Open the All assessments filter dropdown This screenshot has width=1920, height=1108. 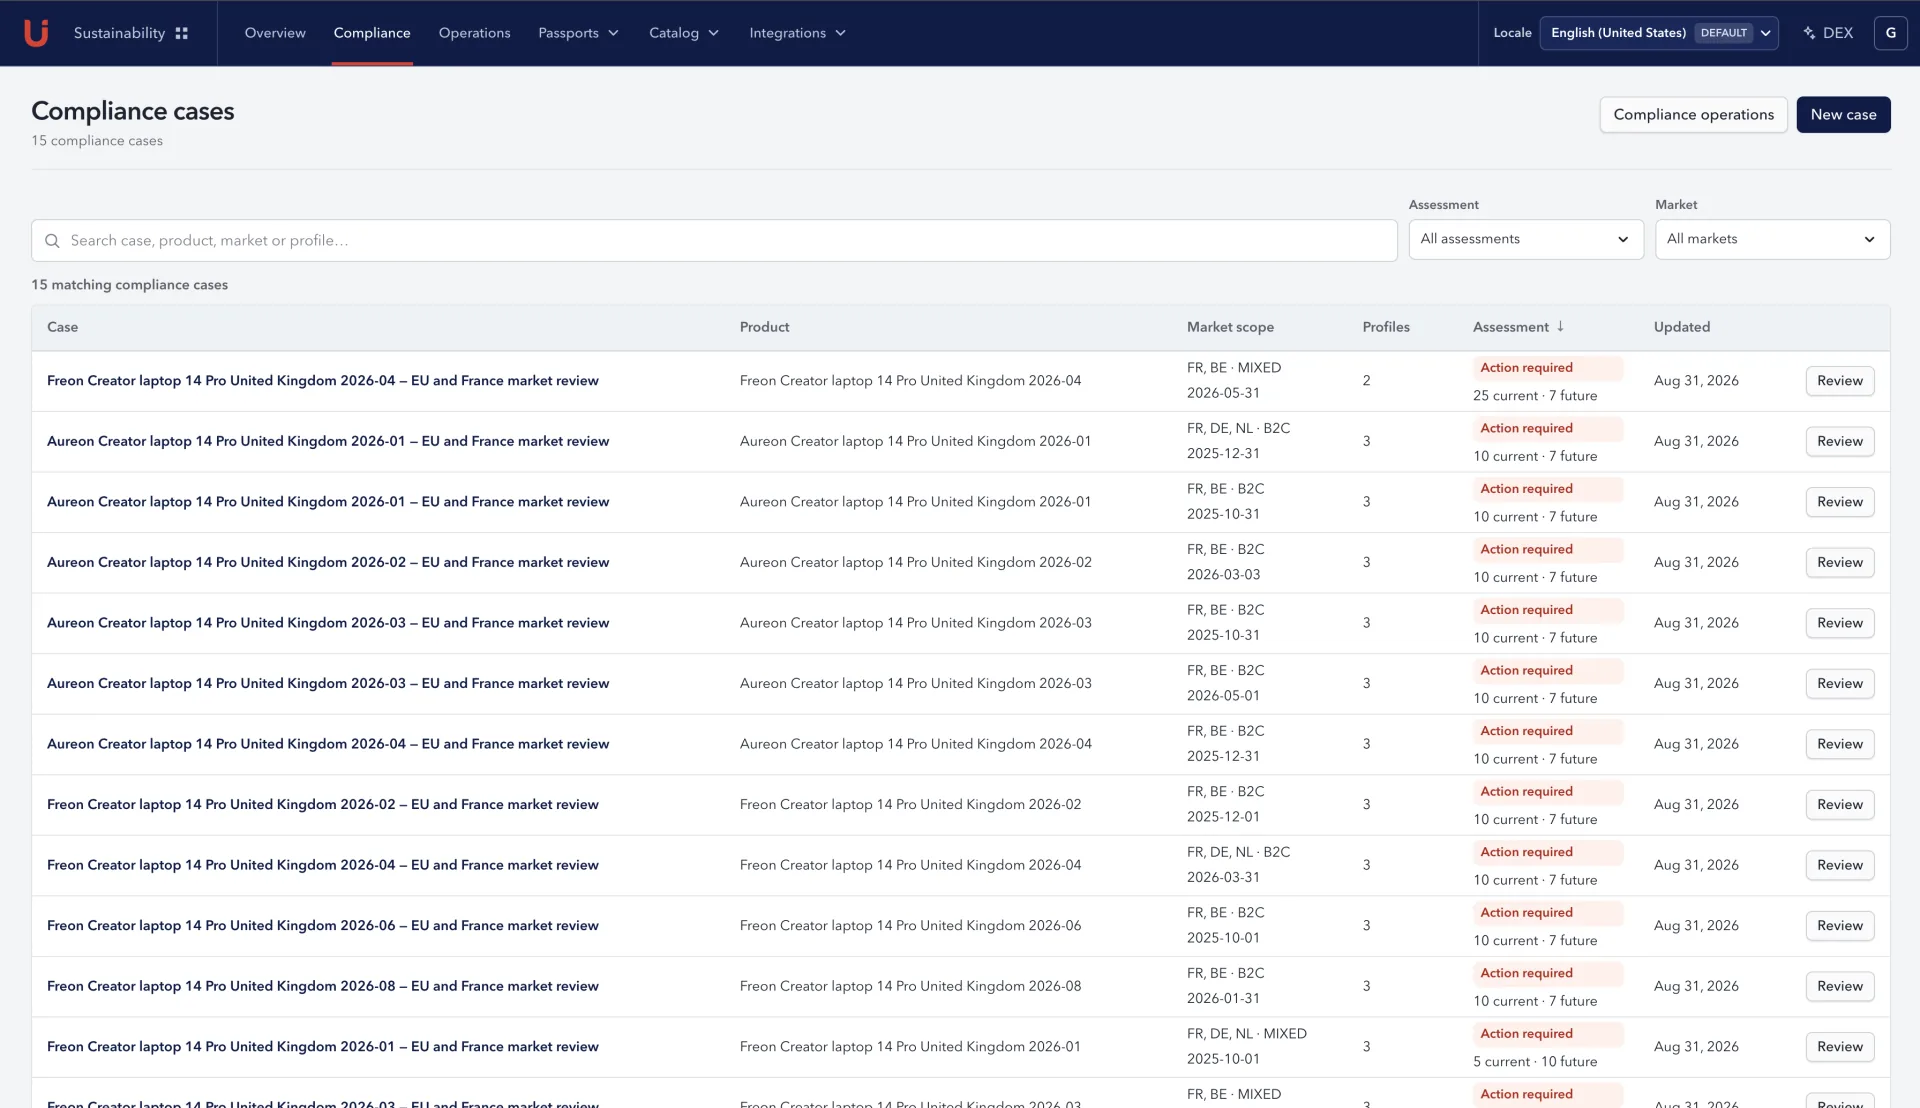(x=1526, y=239)
